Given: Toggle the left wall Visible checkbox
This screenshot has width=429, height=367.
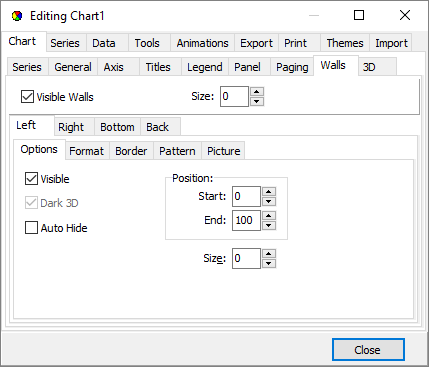Looking at the screenshot, I should [31, 179].
